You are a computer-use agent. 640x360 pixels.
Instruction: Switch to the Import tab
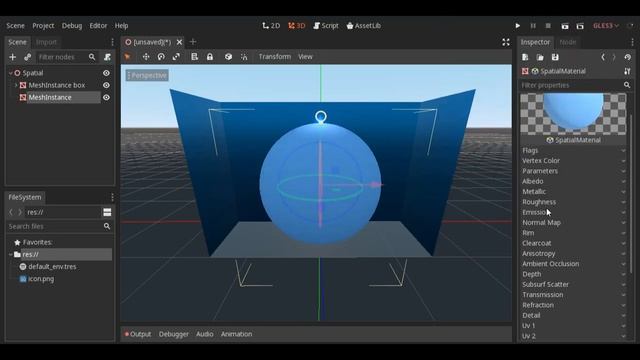(47, 42)
